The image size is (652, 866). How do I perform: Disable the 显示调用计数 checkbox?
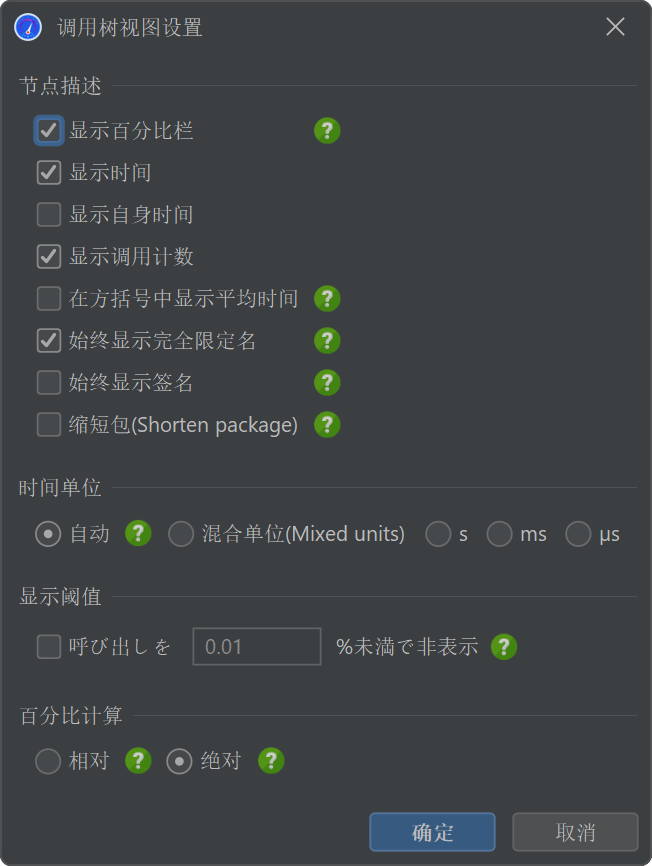[49, 257]
